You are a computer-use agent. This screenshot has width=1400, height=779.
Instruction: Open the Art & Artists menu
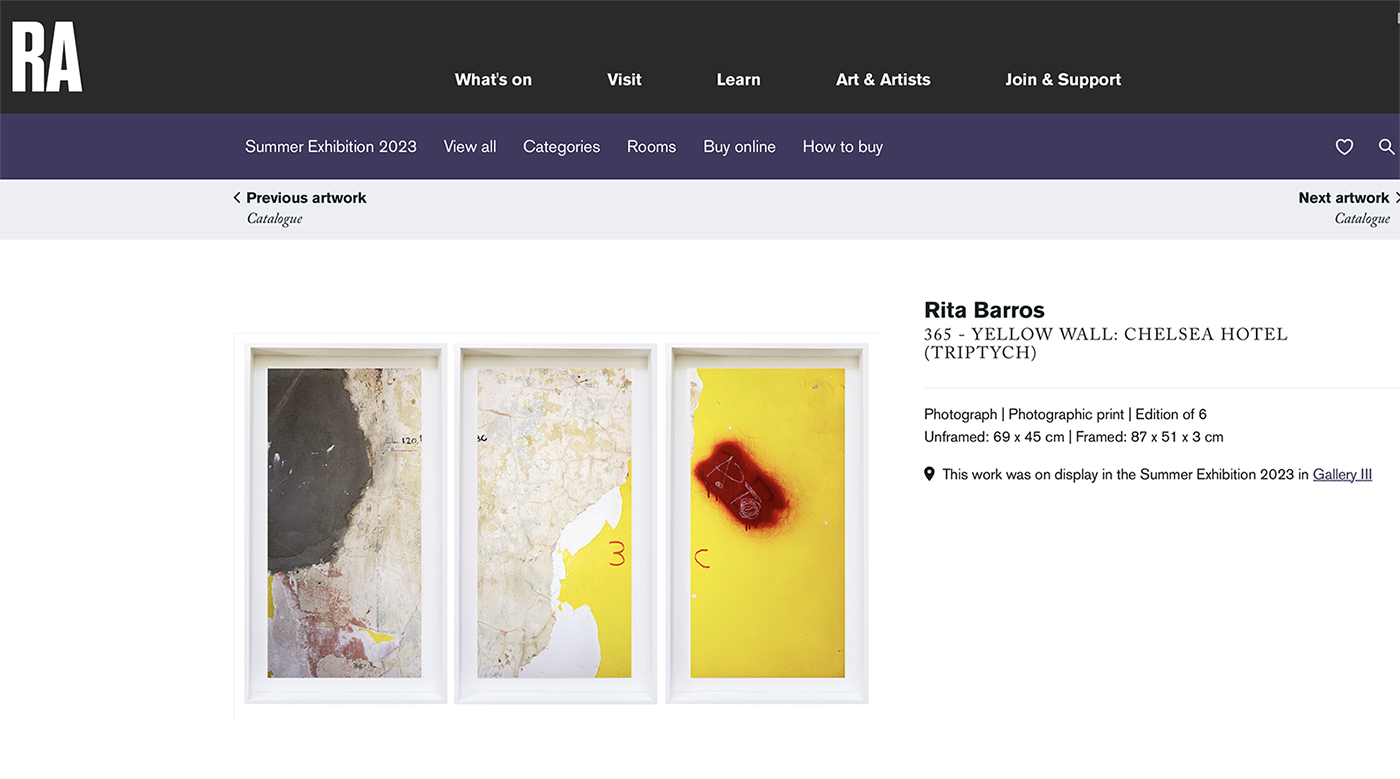(883, 80)
